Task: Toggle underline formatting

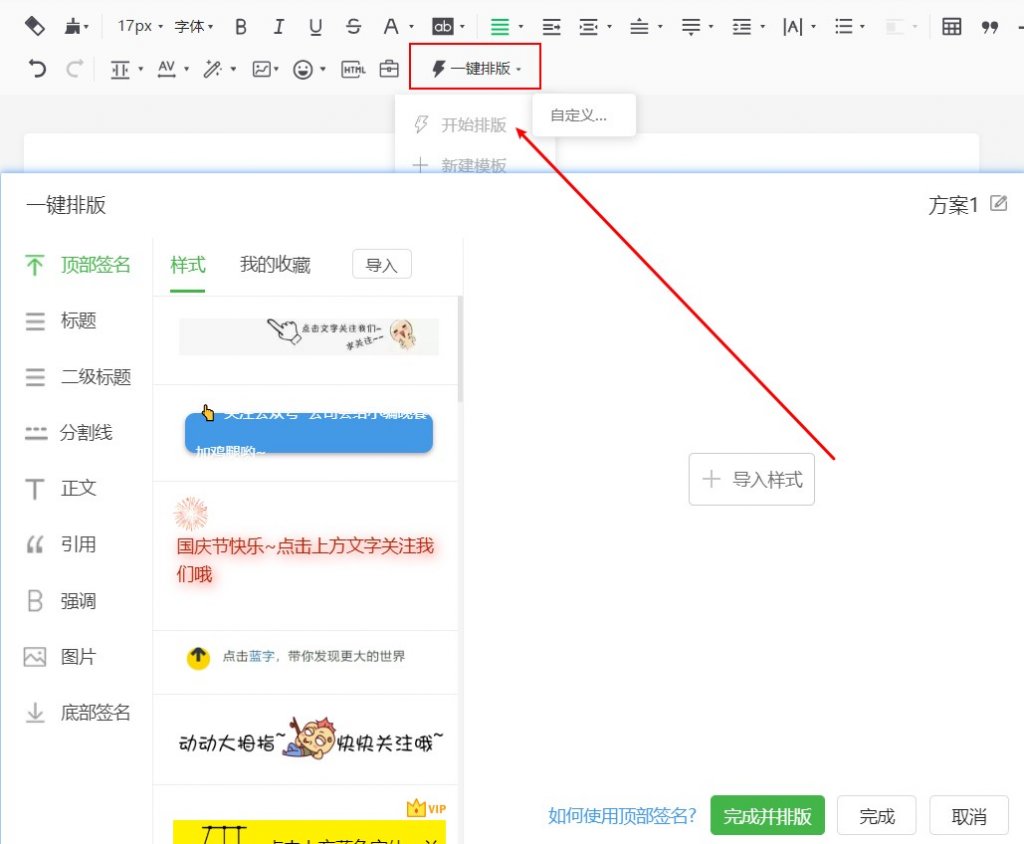Action: [x=315, y=27]
